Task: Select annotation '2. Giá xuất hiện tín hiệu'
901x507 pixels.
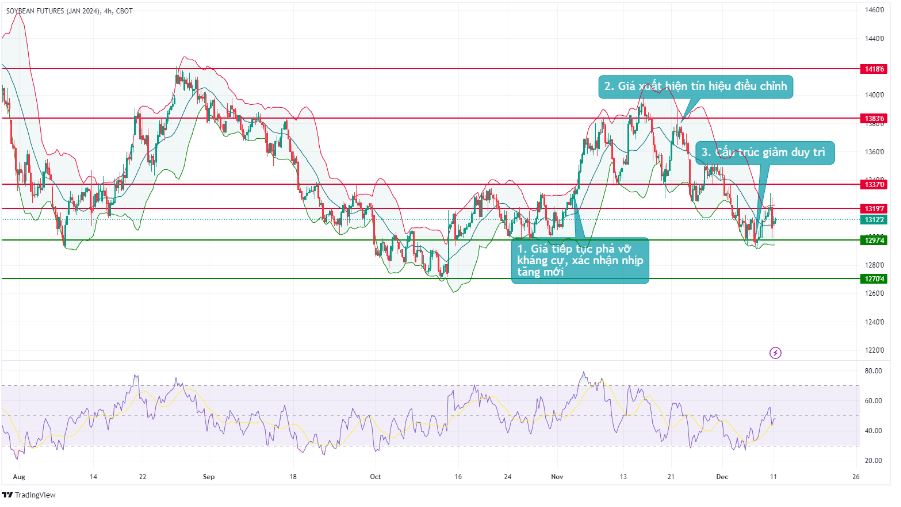Action: point(696,87)
